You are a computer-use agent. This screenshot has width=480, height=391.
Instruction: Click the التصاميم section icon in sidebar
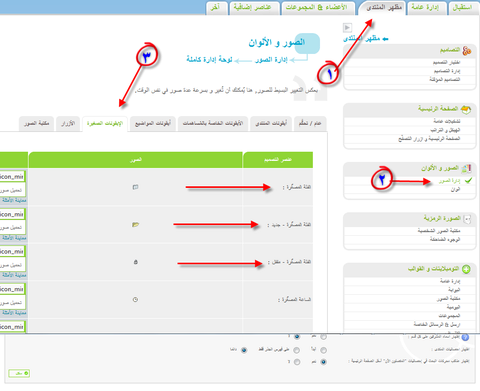coord(467,51)
